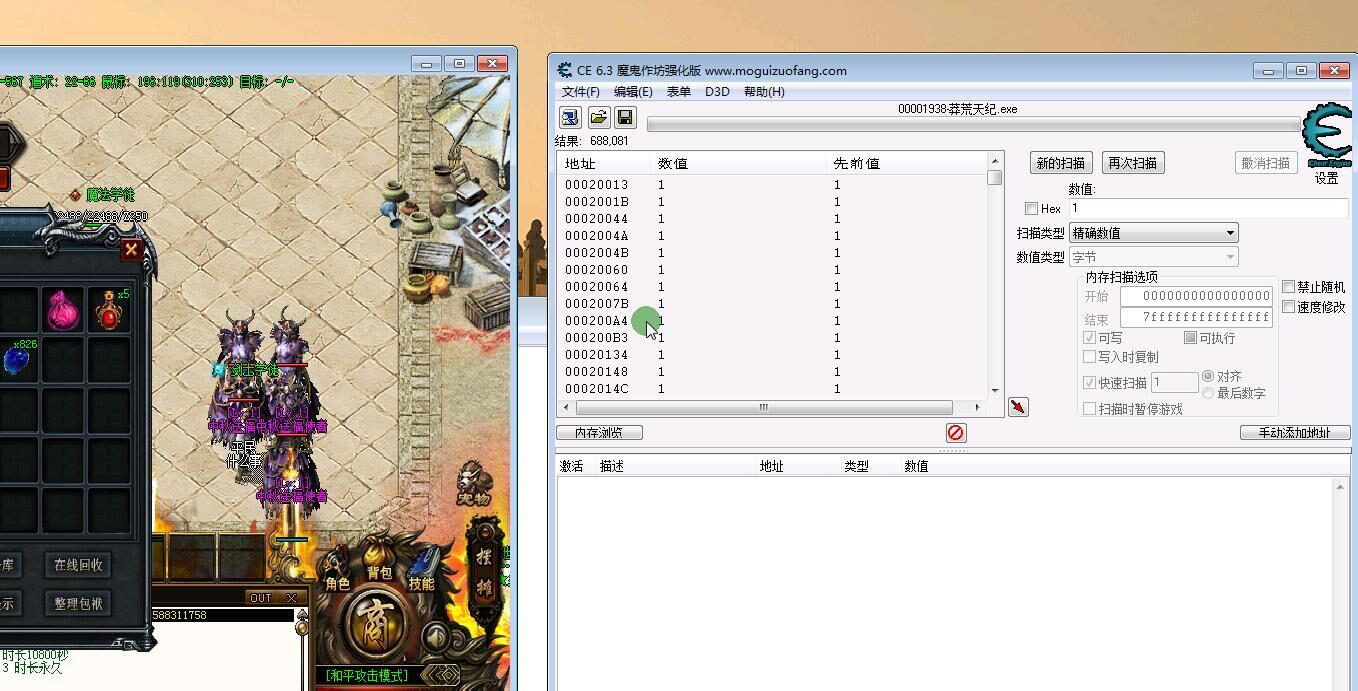Click the 类型 type column header in address table
The image size is (1358, 691).
coord(856,466)
